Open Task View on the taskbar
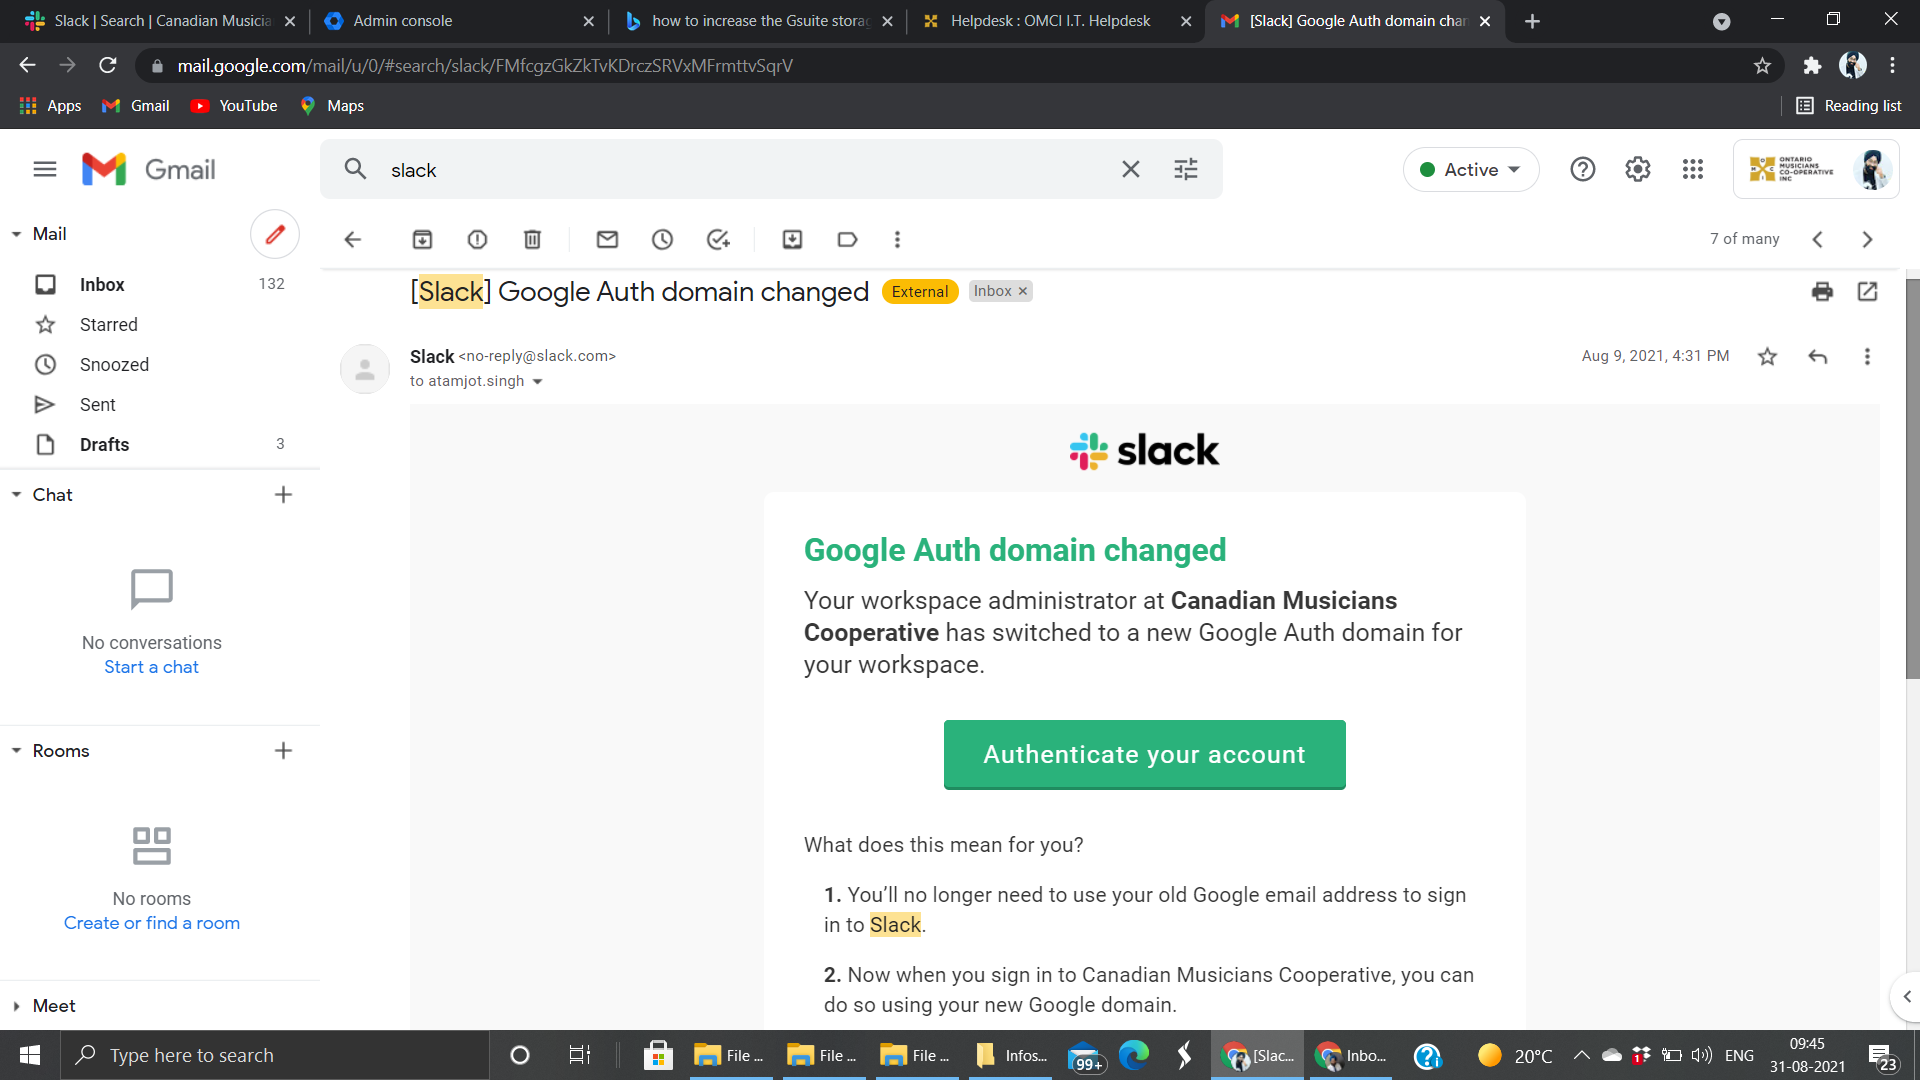 pyautogui.click(x=579, y=1055)
